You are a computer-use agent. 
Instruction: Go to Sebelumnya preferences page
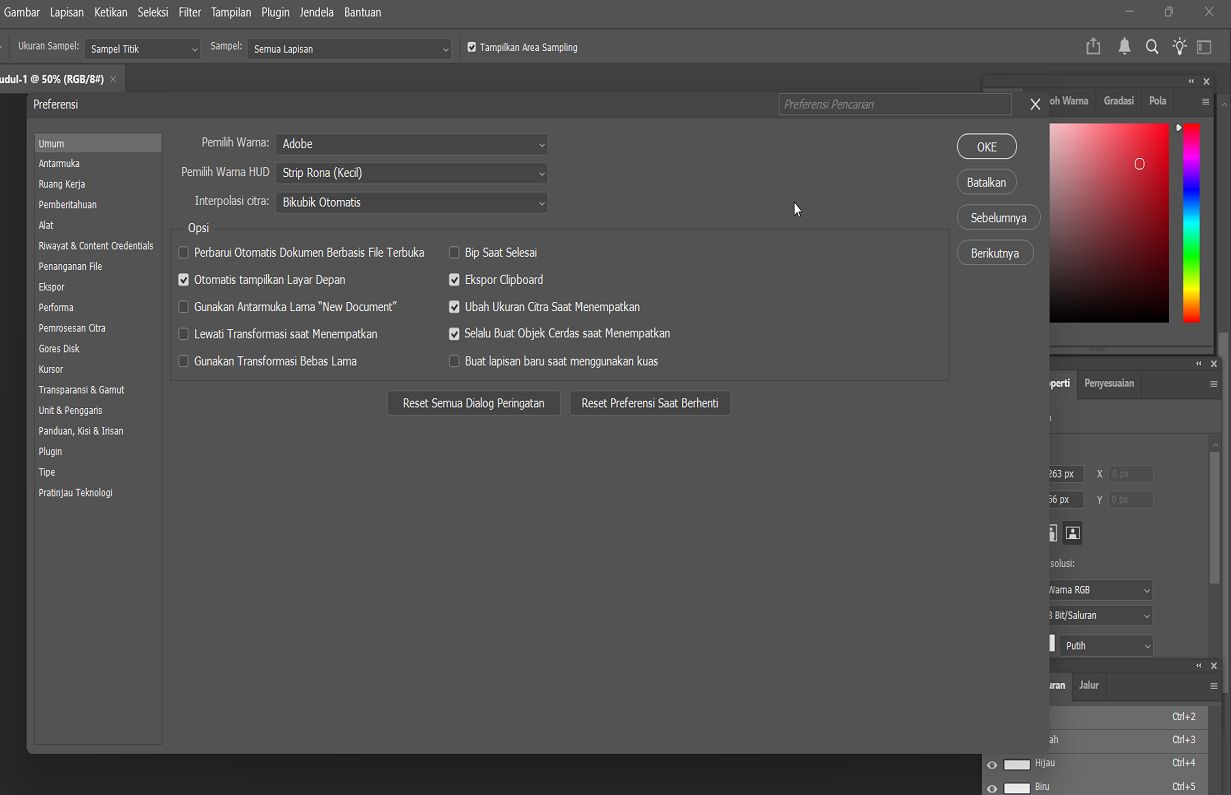coord(998,217)
